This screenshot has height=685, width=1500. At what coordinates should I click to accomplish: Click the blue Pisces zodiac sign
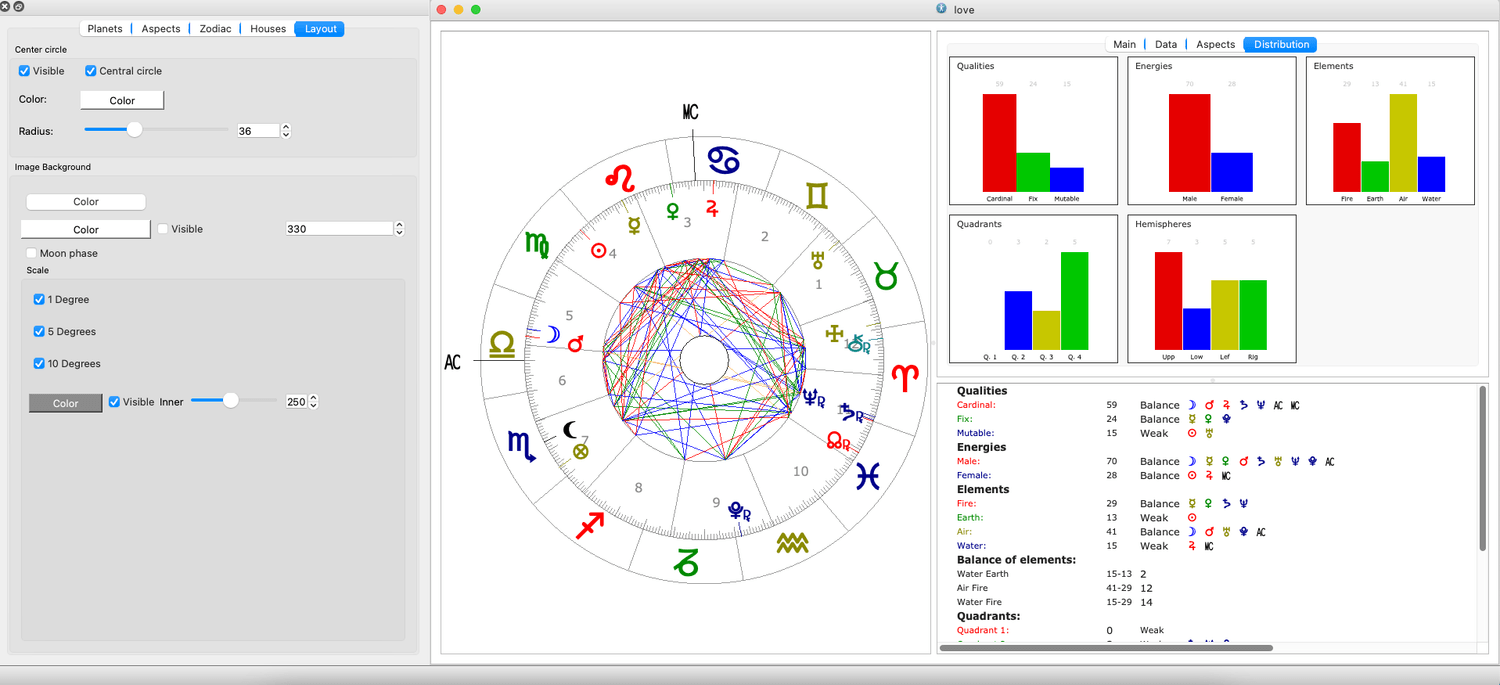tap(868, 476)
